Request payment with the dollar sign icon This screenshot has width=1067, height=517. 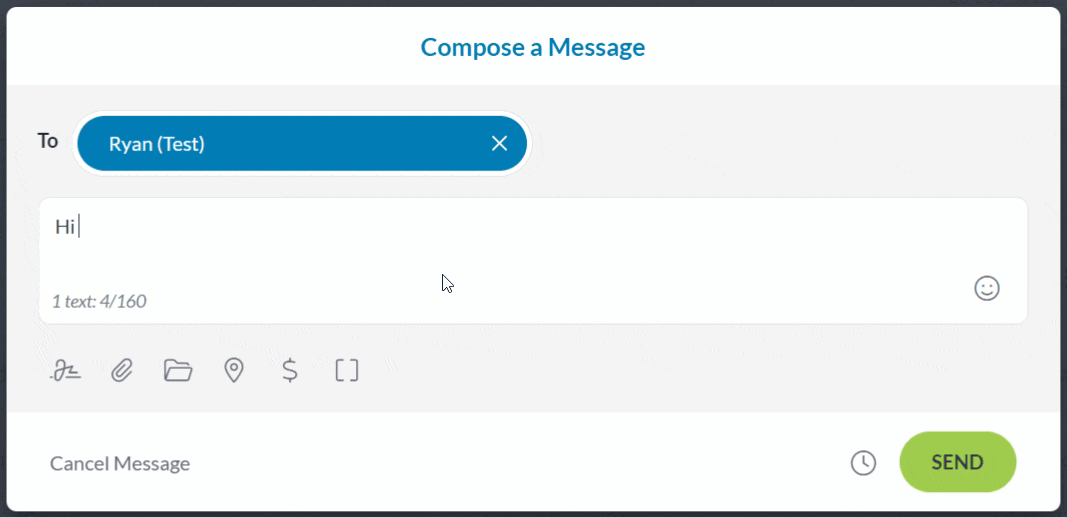point(290,371)
